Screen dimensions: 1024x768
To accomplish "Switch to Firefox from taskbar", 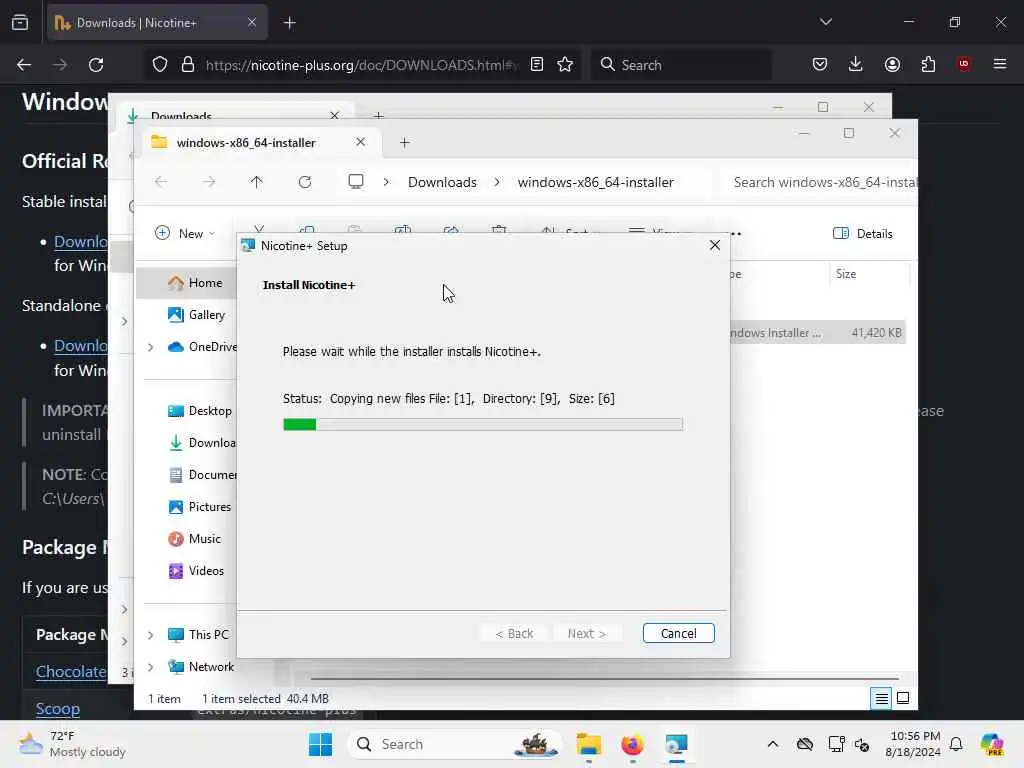I will click(x=632, y=744).
